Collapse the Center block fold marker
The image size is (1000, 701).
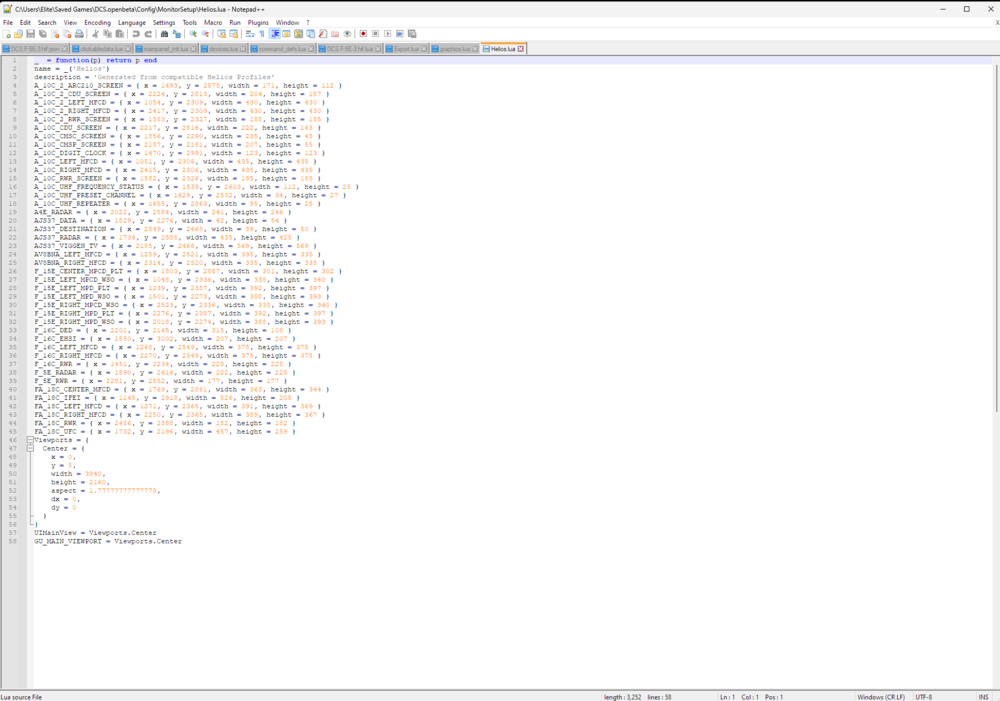30,448
